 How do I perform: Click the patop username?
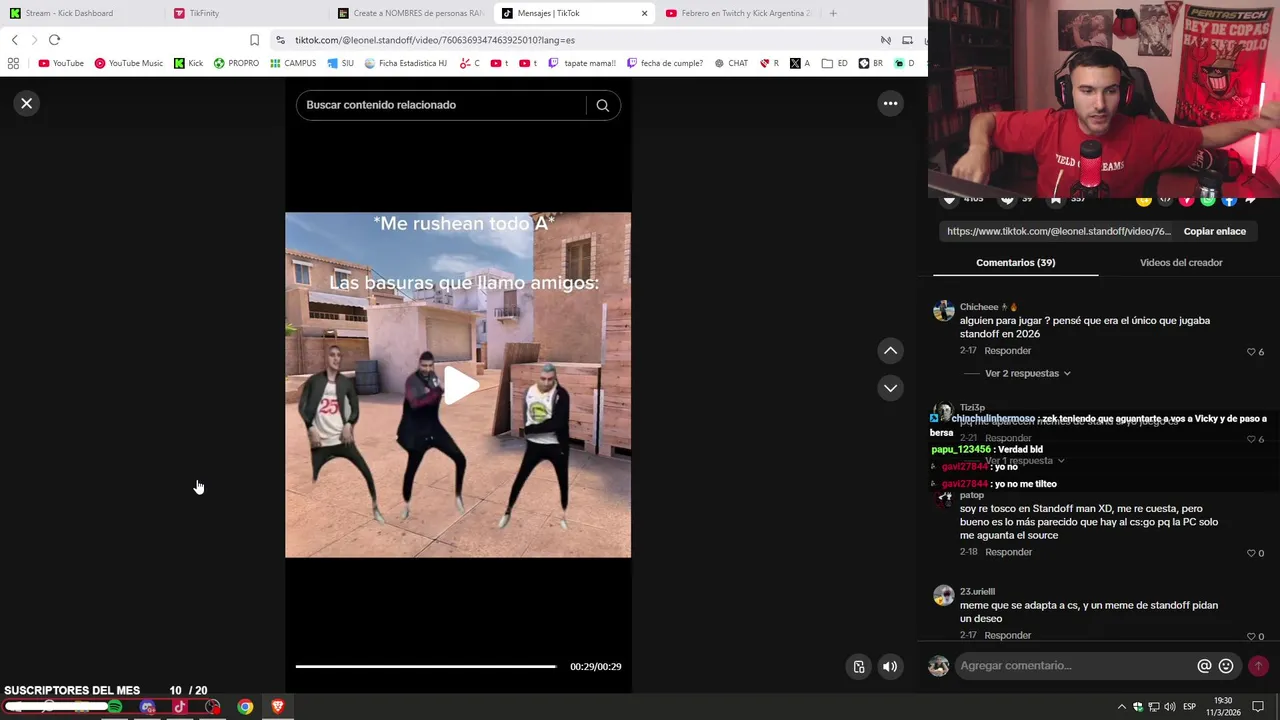pos(972,495)
